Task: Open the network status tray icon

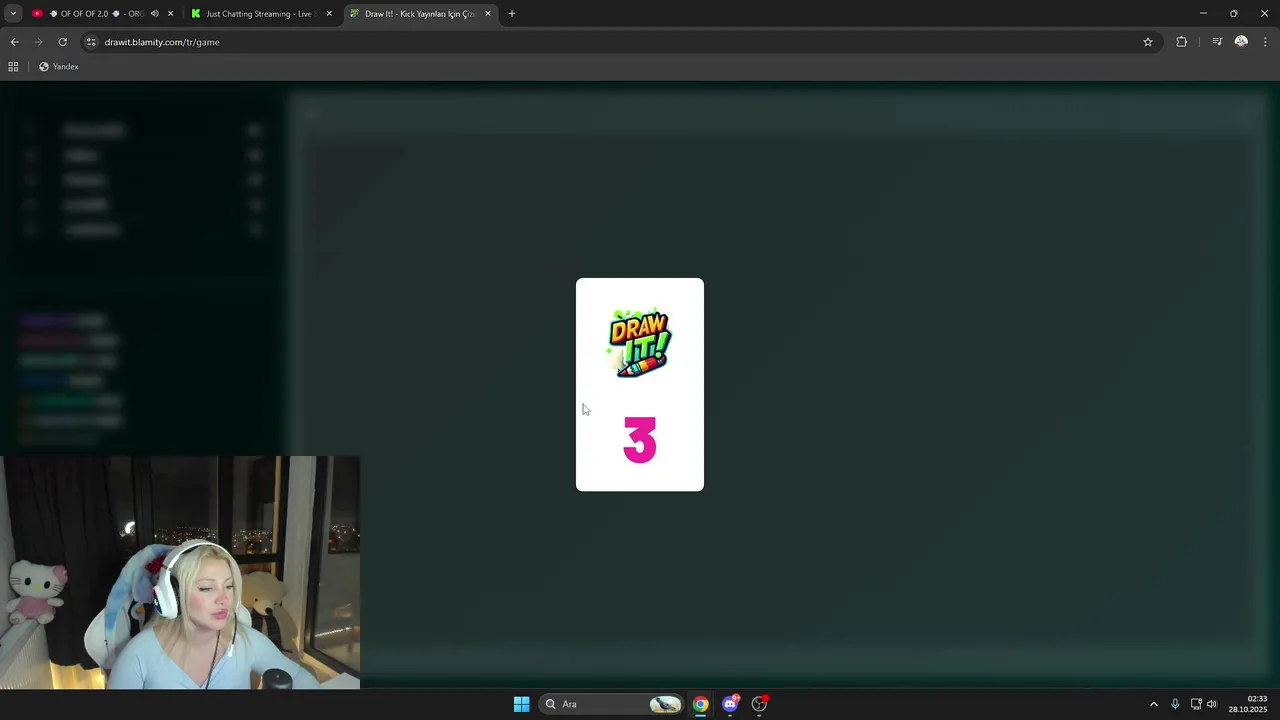Action: (x=1196, y=704)
